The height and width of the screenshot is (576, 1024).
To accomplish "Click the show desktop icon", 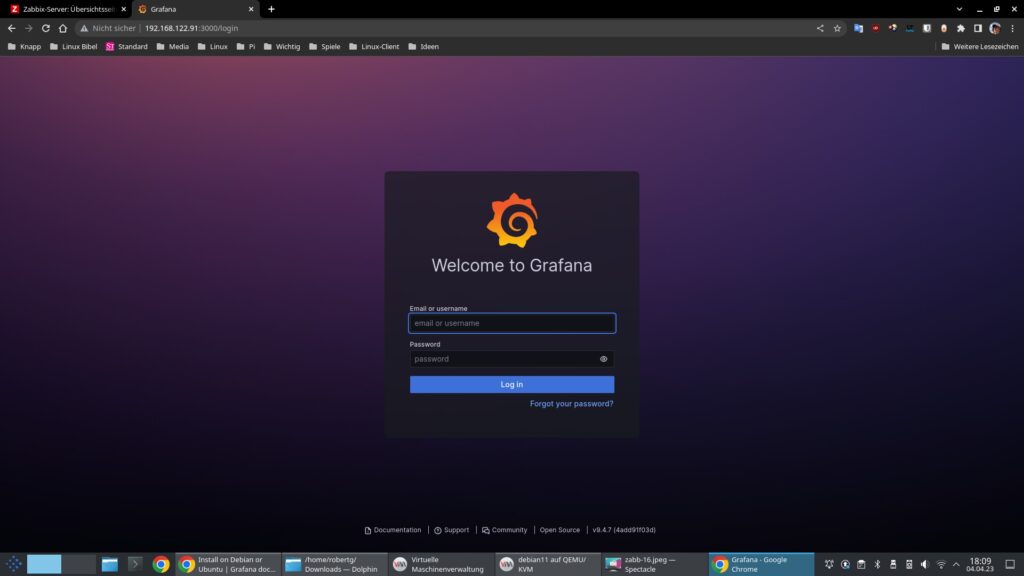I will coord(1010,564).
